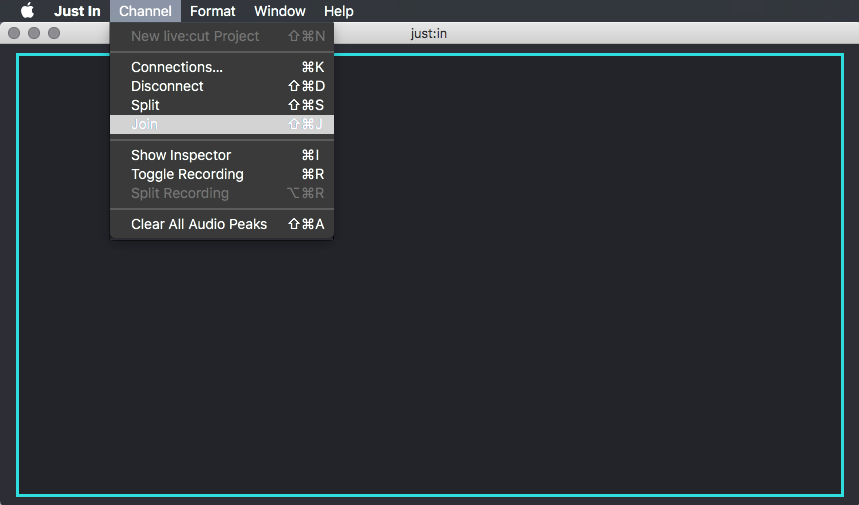The height and width of the screenshot is (505, 859).
Task: Open the Window menu
Action: [x=280, y=11]
